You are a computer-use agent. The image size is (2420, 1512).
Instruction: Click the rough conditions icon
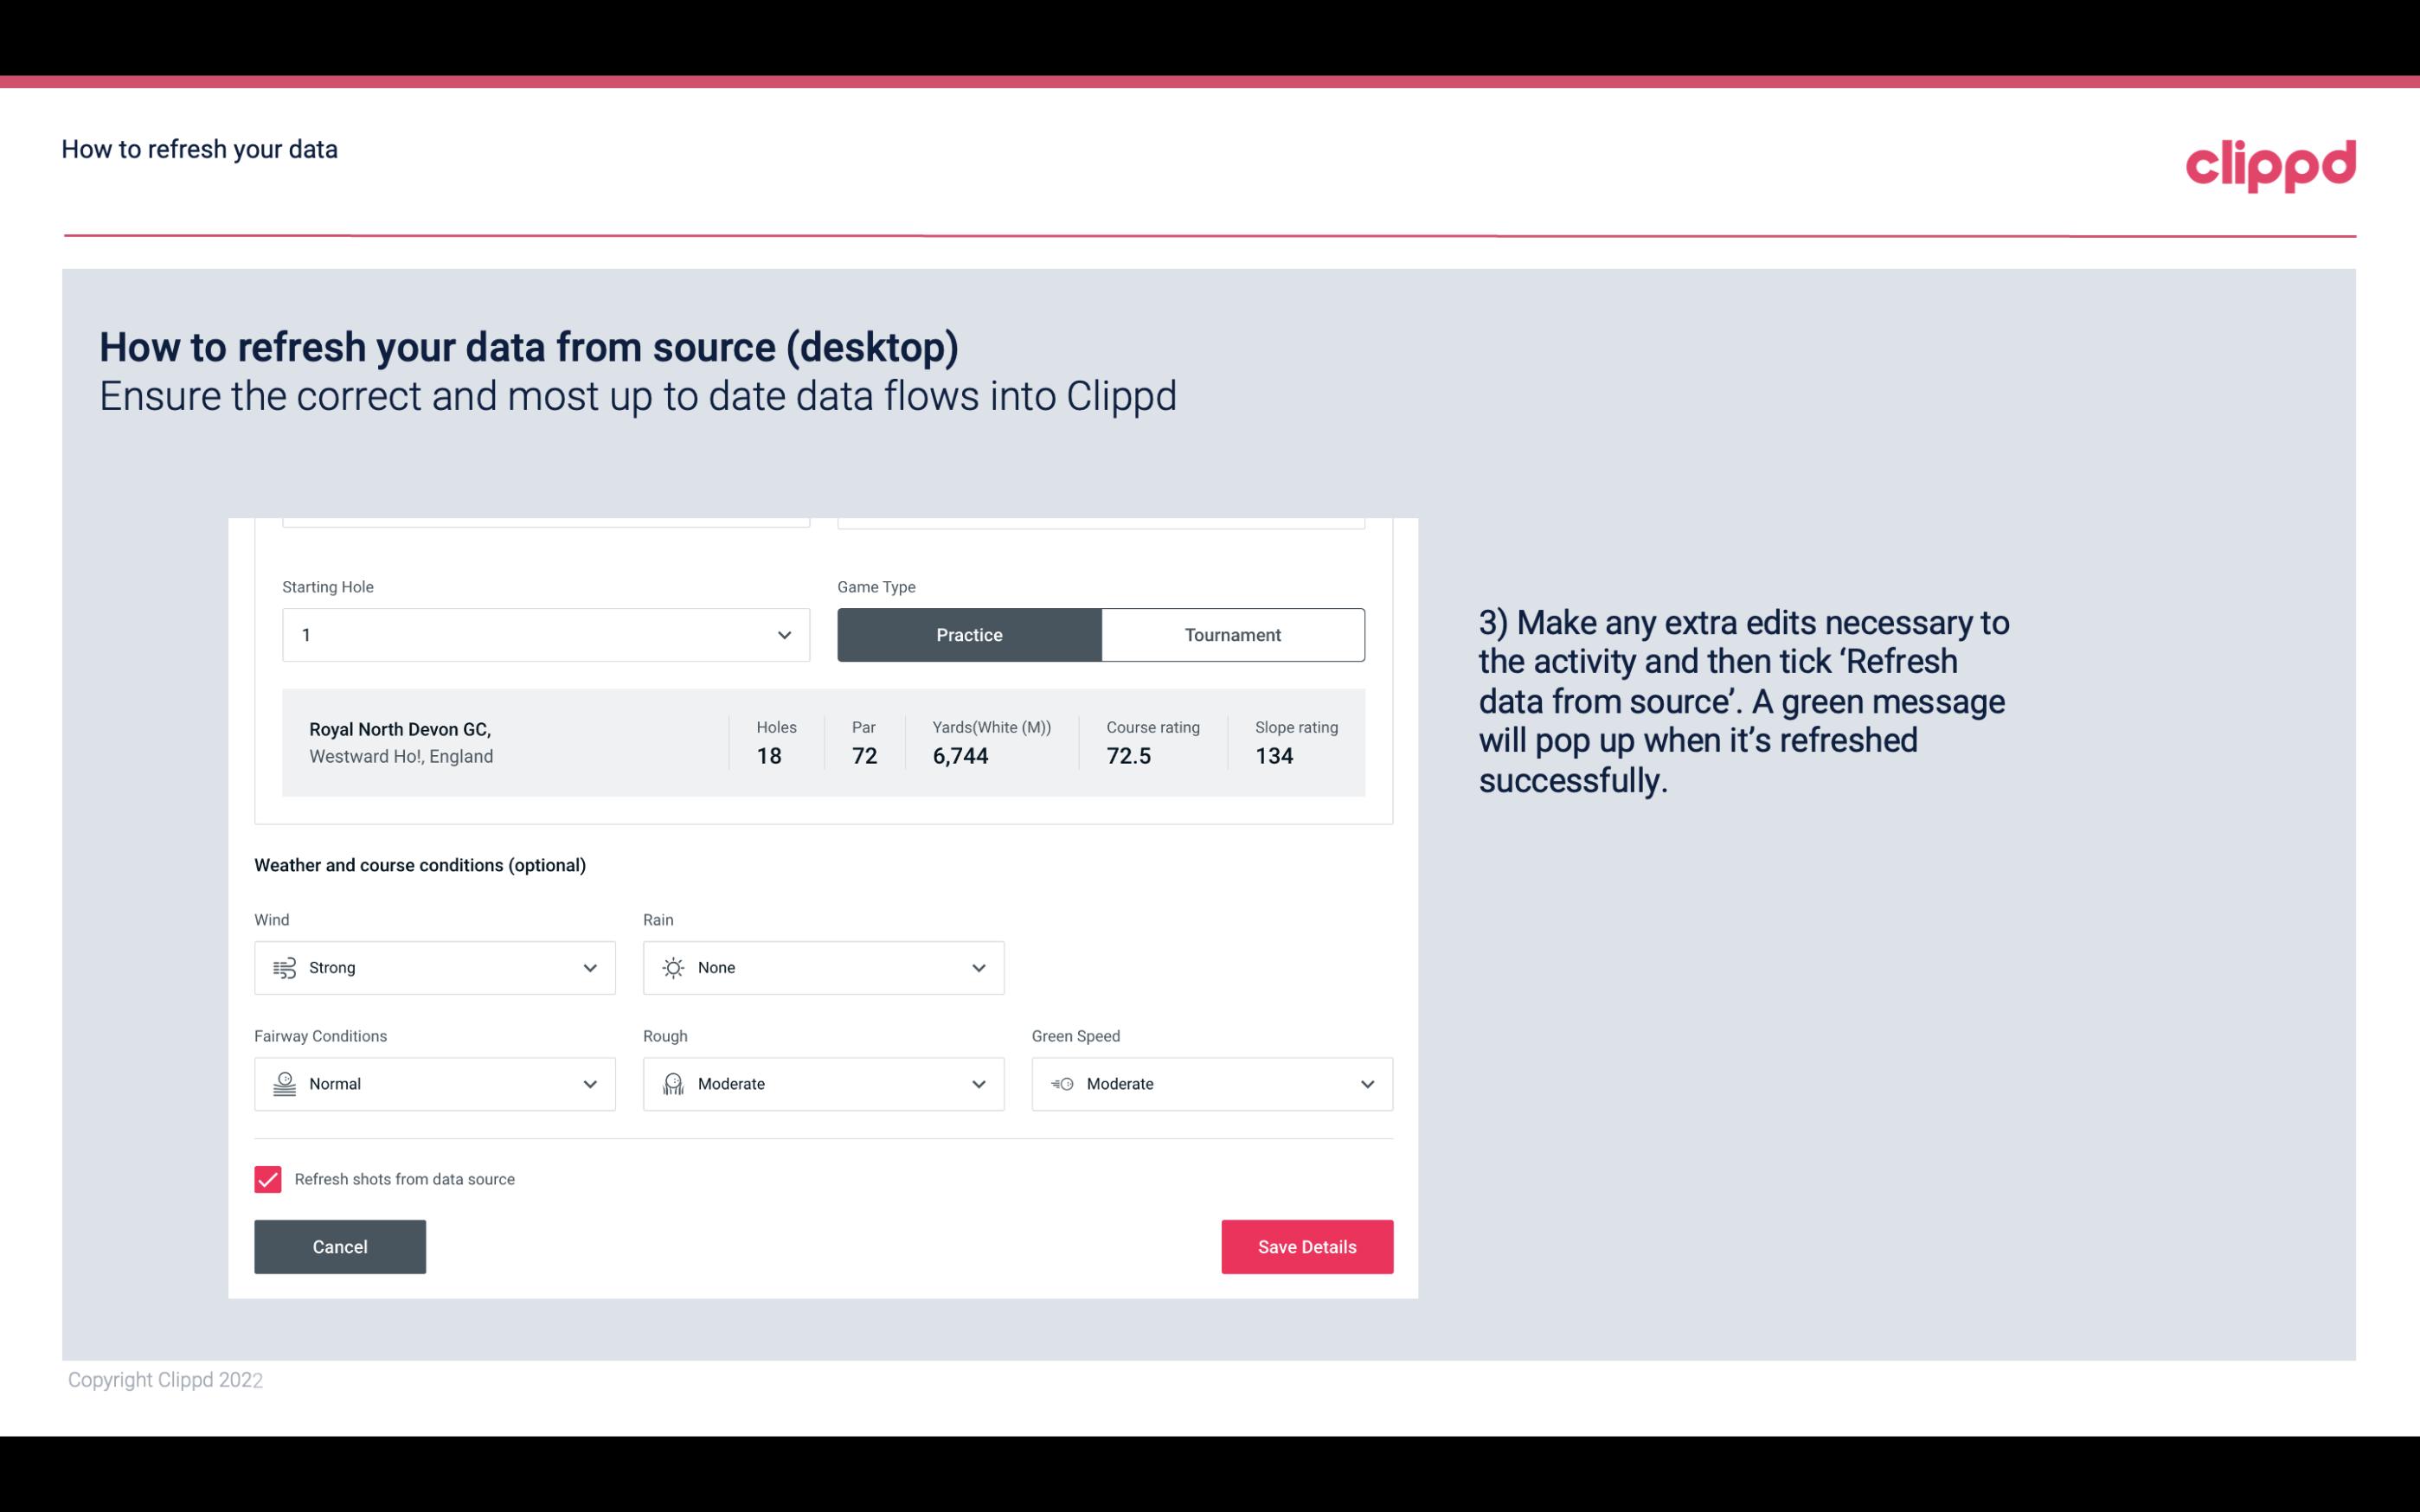pyautogui.click(x=672, y=1084)
